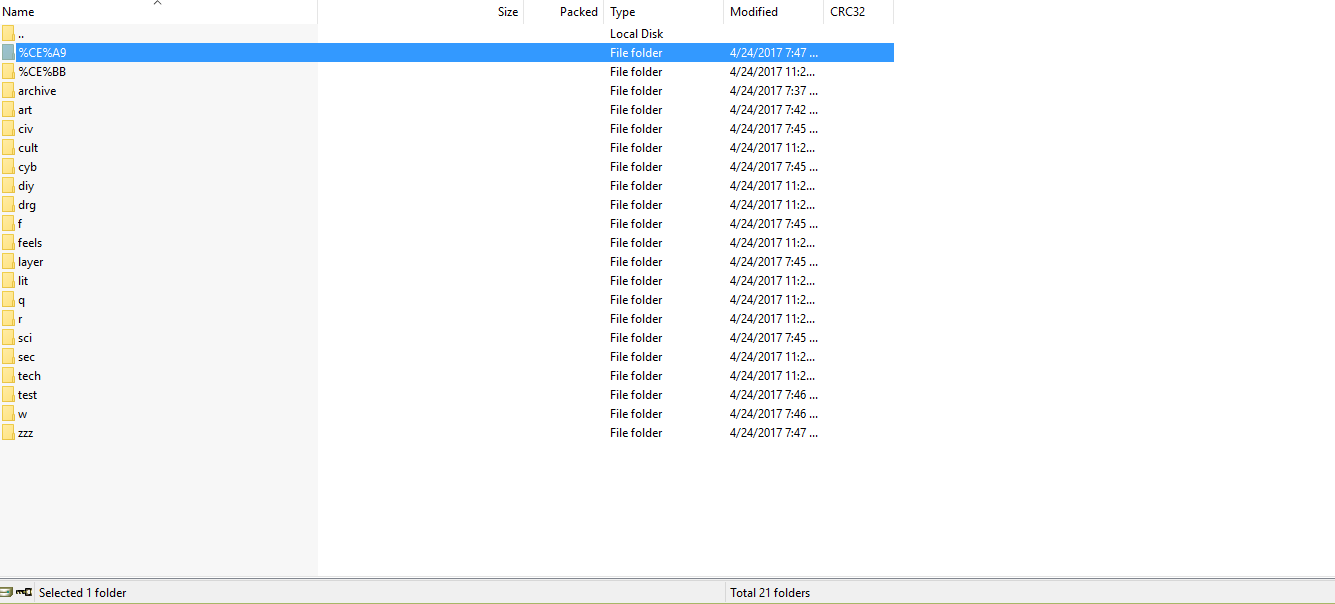The width and height of the screenshot is (1335, 604).
Task: Click the folder icon of %CE%BB
Action: (8, 72)
